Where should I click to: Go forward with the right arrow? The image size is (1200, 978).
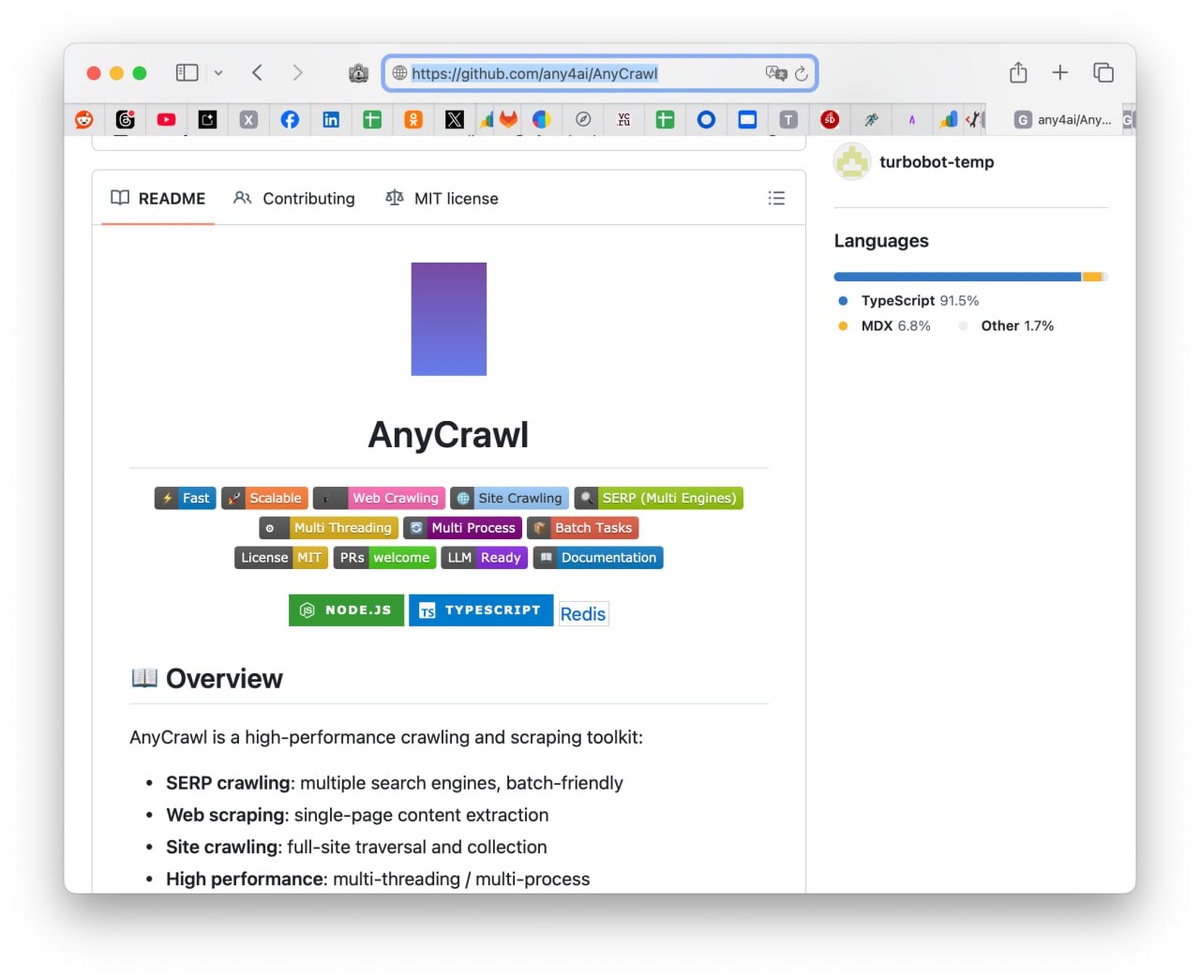[297, 73]
